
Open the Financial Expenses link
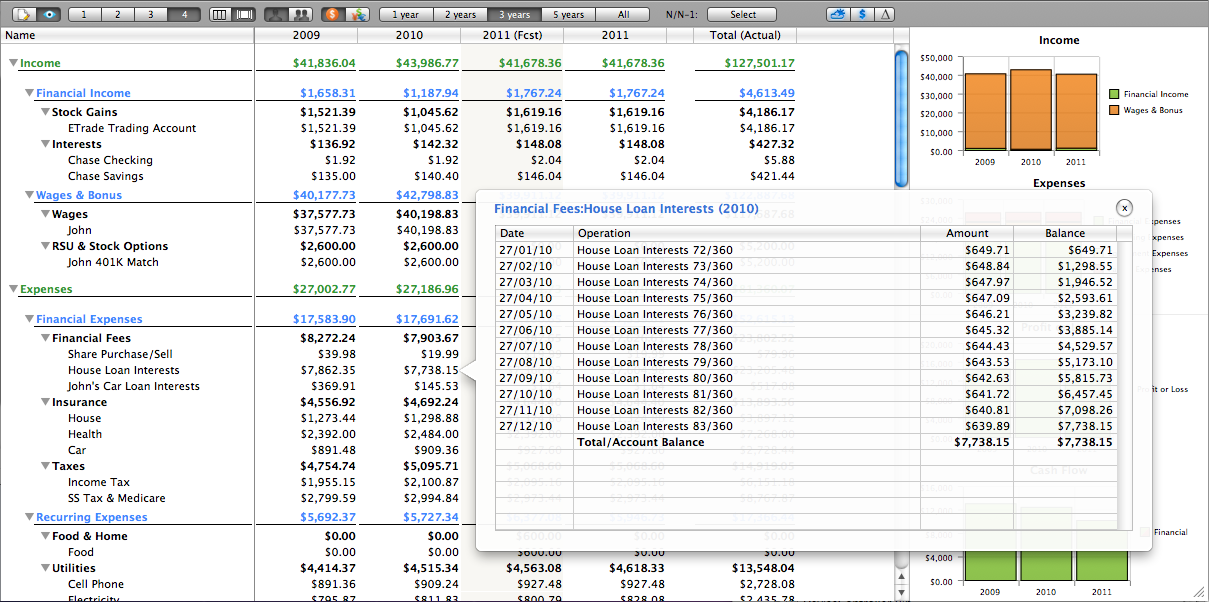coord(89,319)
